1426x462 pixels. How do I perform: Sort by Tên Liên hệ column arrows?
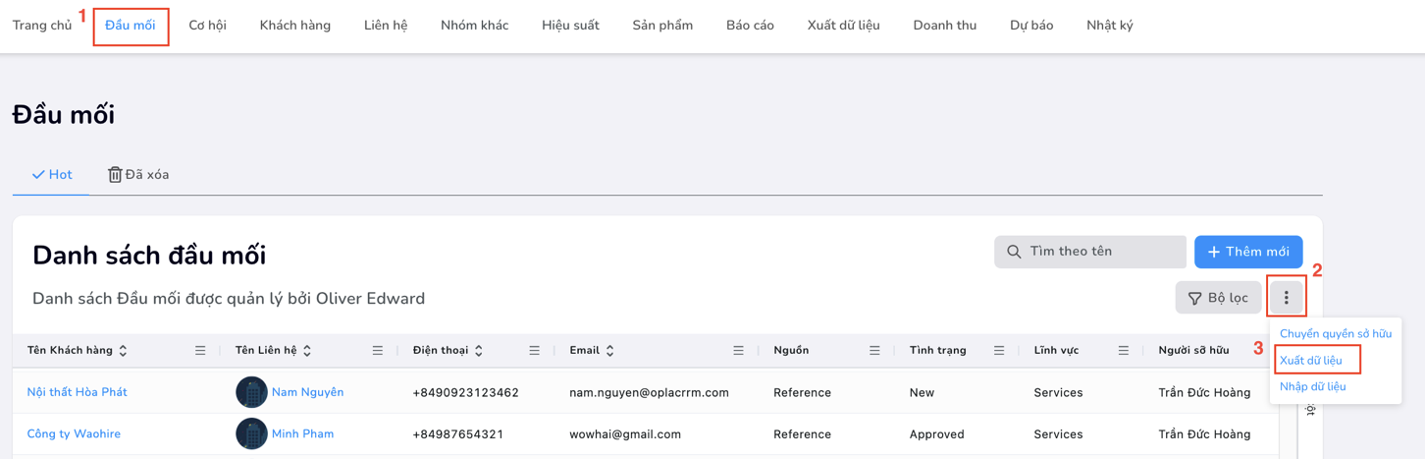click(x=307, y=351)
